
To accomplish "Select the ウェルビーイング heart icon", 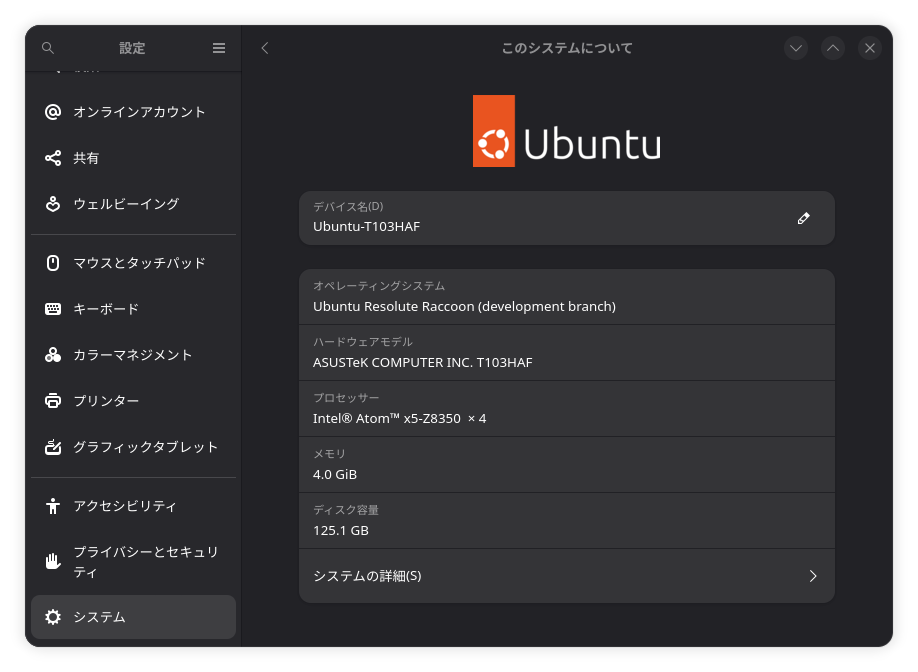I will [x=53, y=203].
